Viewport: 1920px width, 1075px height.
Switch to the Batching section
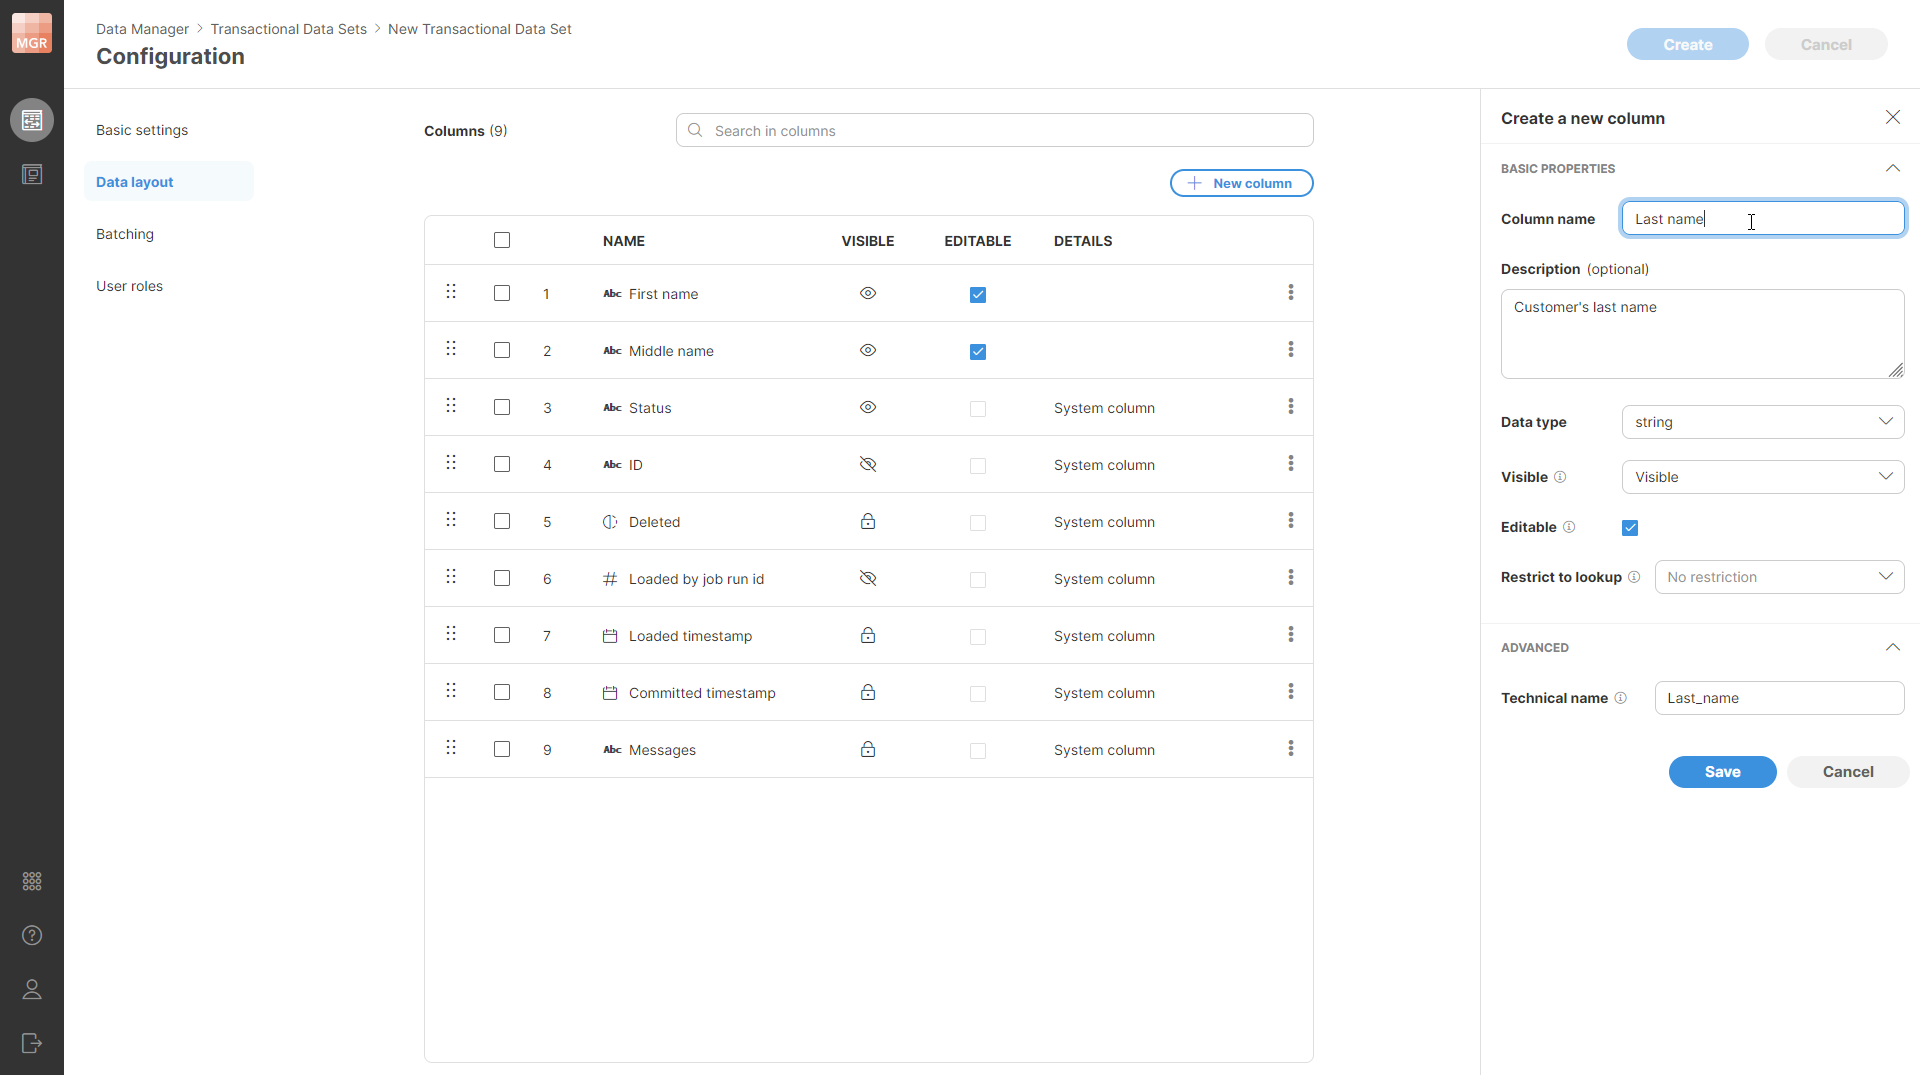point(124,233)
